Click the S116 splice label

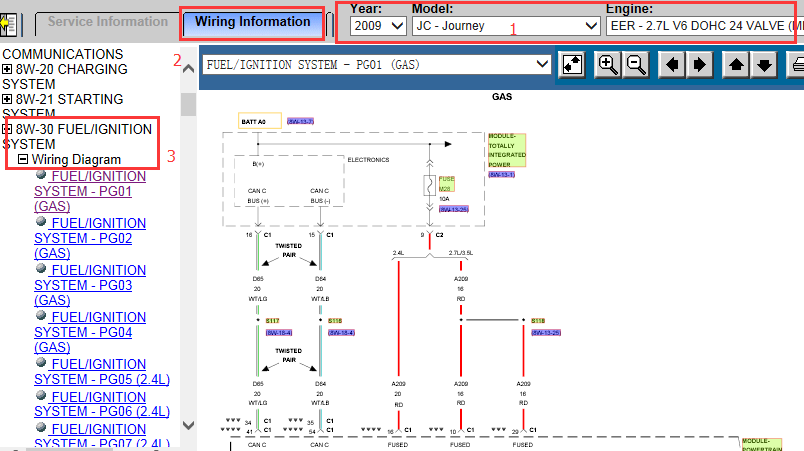335,321
